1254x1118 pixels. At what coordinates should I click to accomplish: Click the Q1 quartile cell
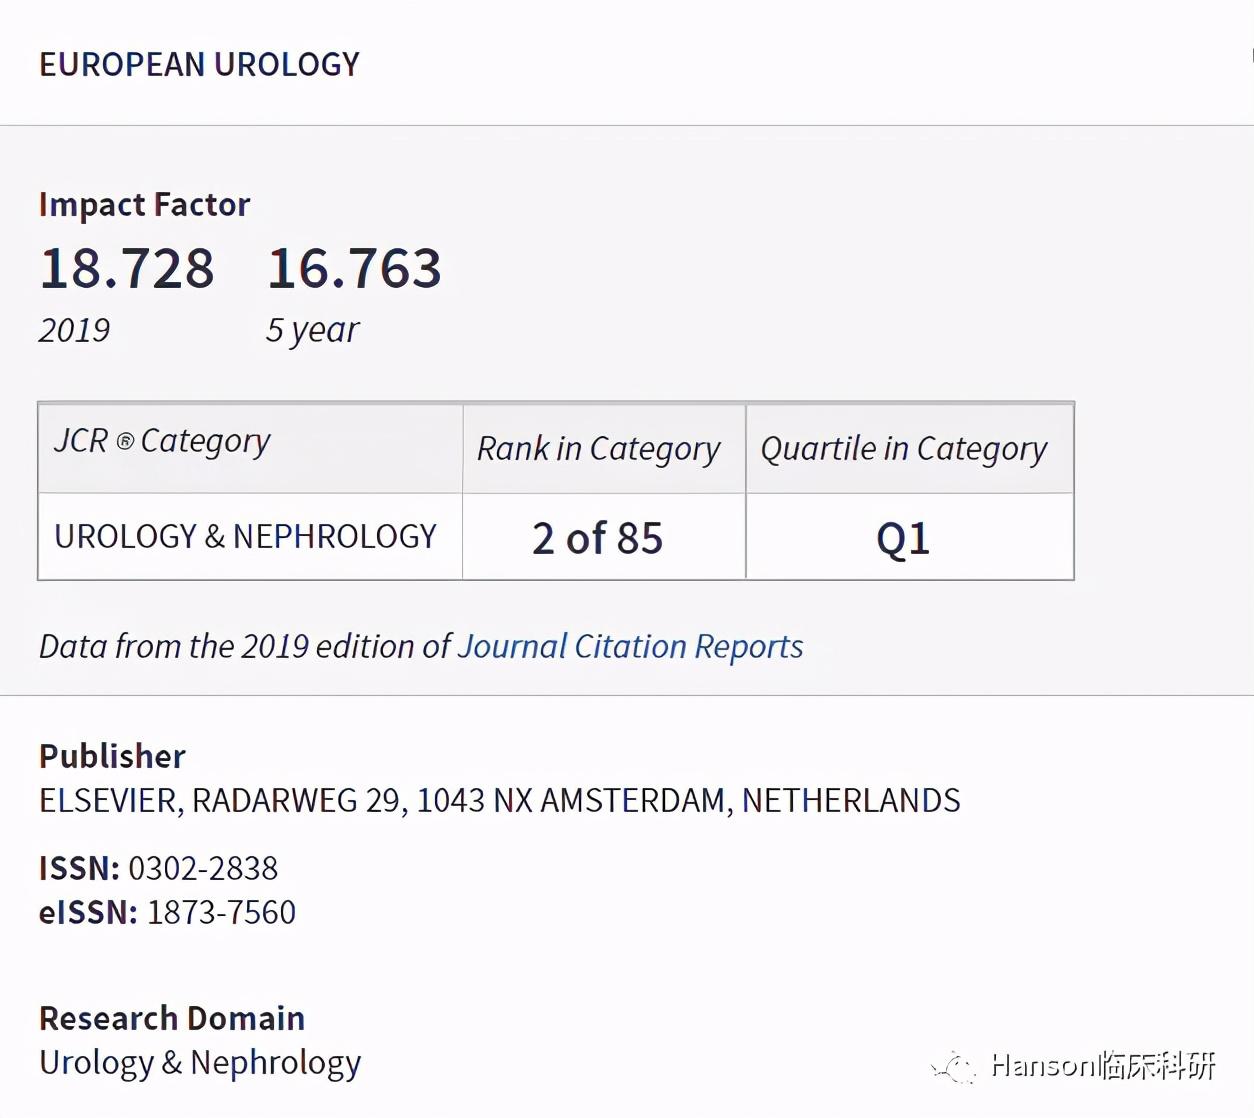[x=903, y=539]
